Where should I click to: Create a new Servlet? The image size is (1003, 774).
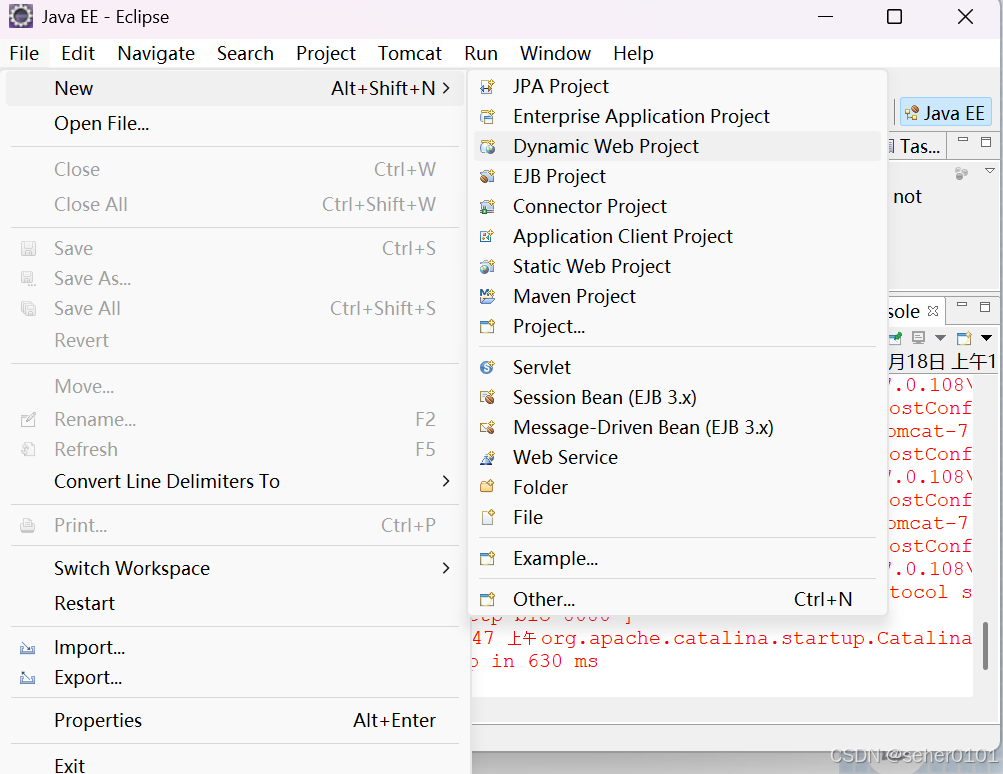[x=677, y=367]
